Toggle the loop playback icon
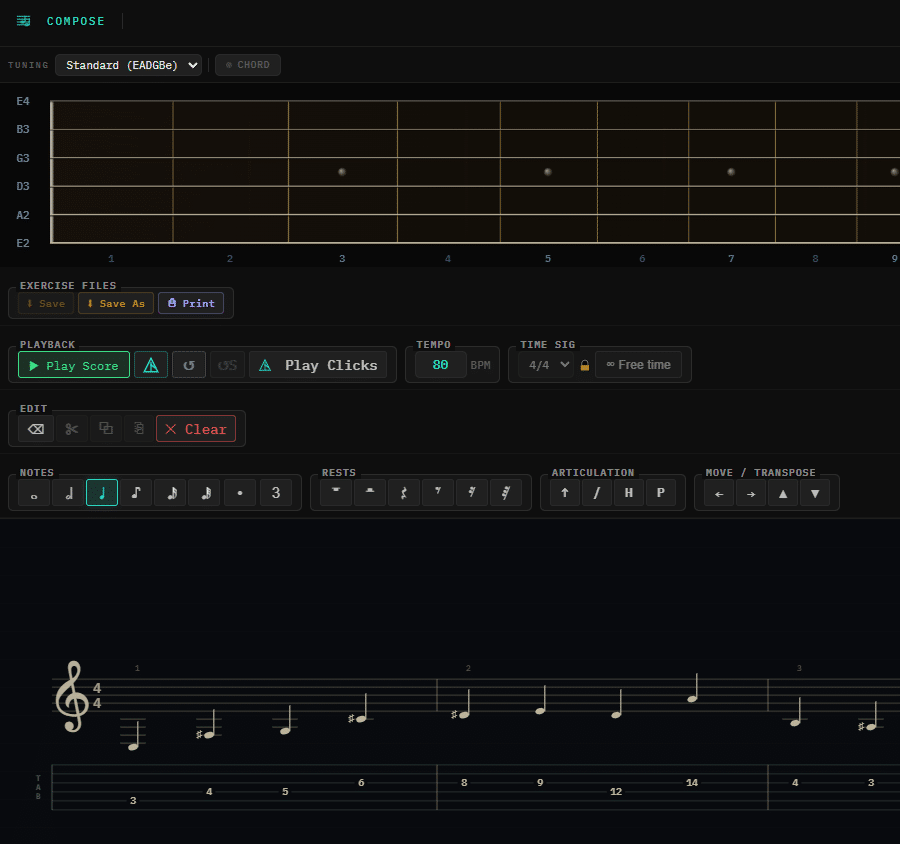 coord(189,365)
